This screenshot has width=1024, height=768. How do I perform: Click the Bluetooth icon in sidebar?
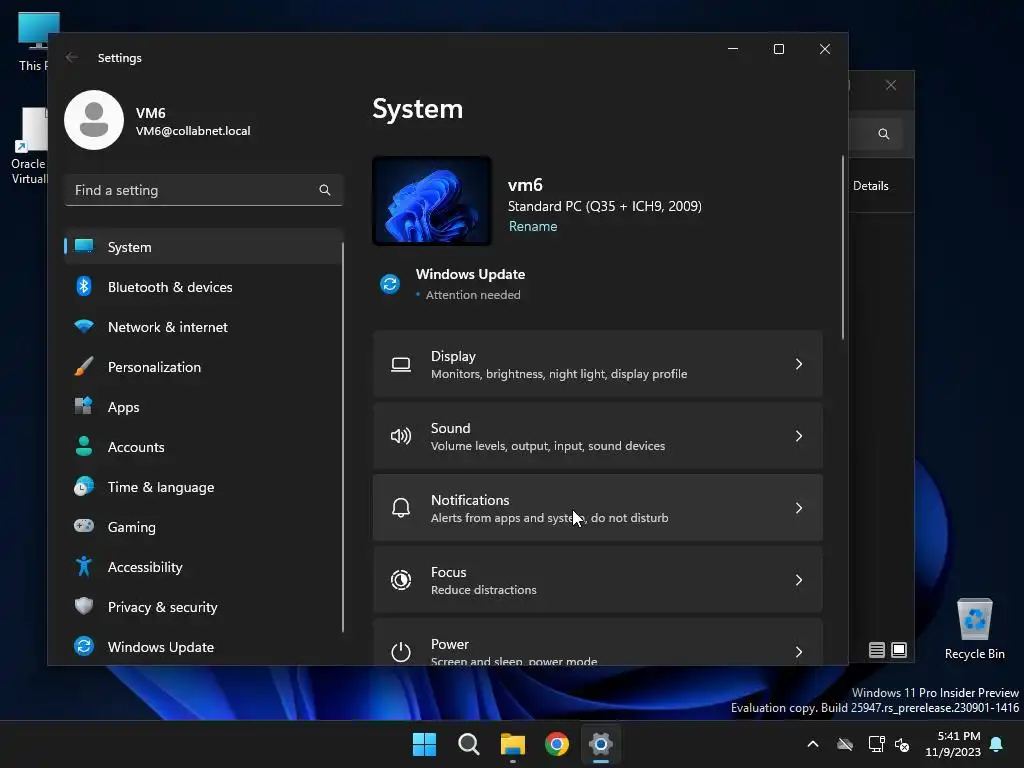pyautogui.click(x=84, y=286)
